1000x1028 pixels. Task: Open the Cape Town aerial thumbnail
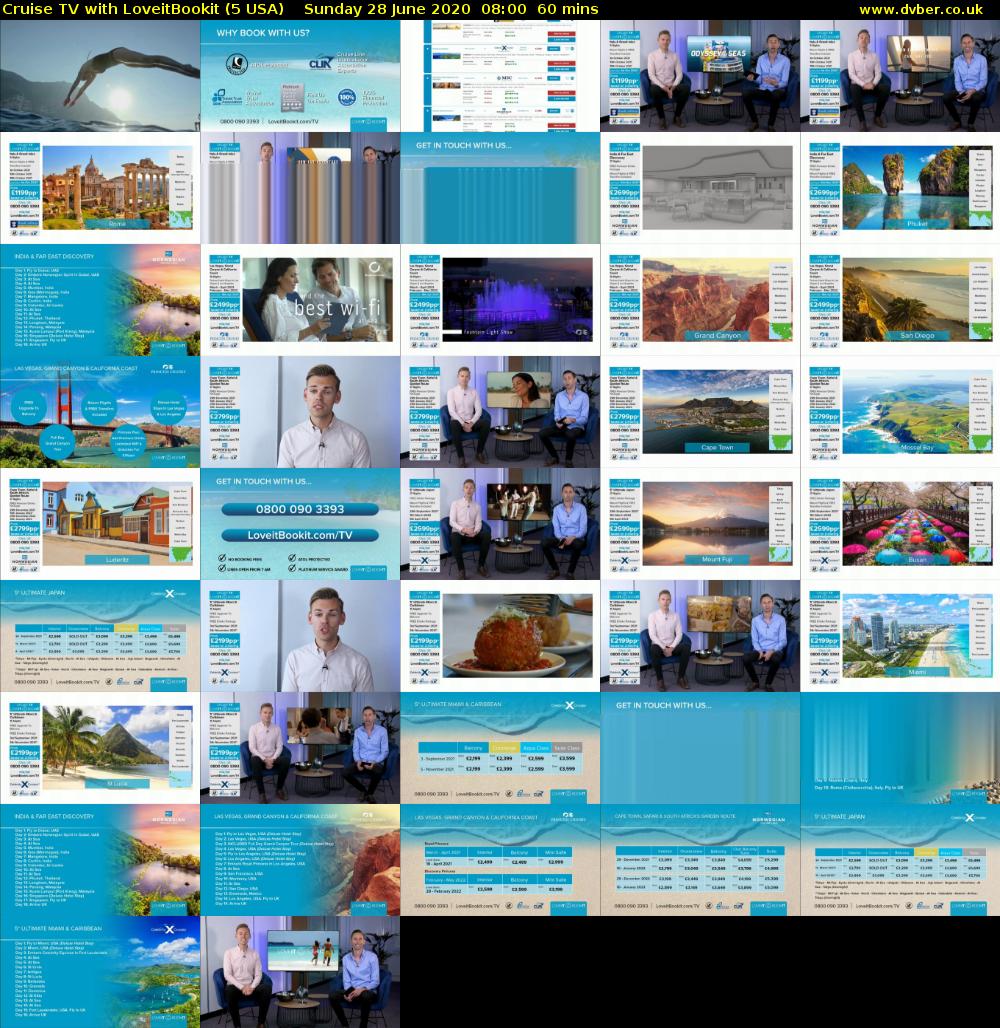pos(700,412)
